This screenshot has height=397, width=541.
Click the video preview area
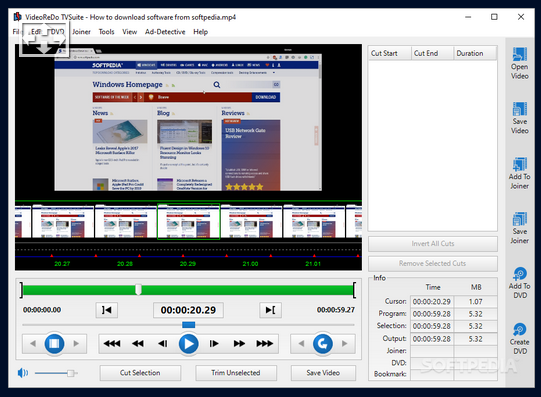188,122
